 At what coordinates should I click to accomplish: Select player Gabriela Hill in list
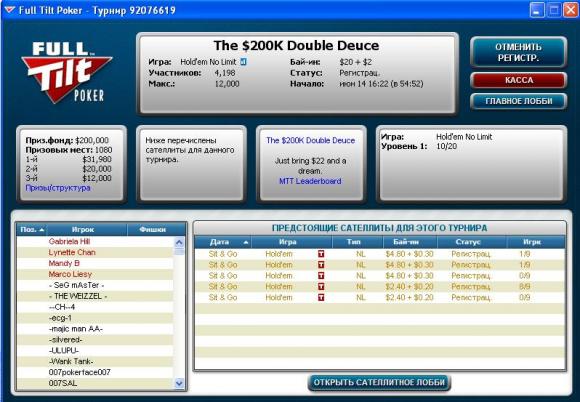pos(95,241)
